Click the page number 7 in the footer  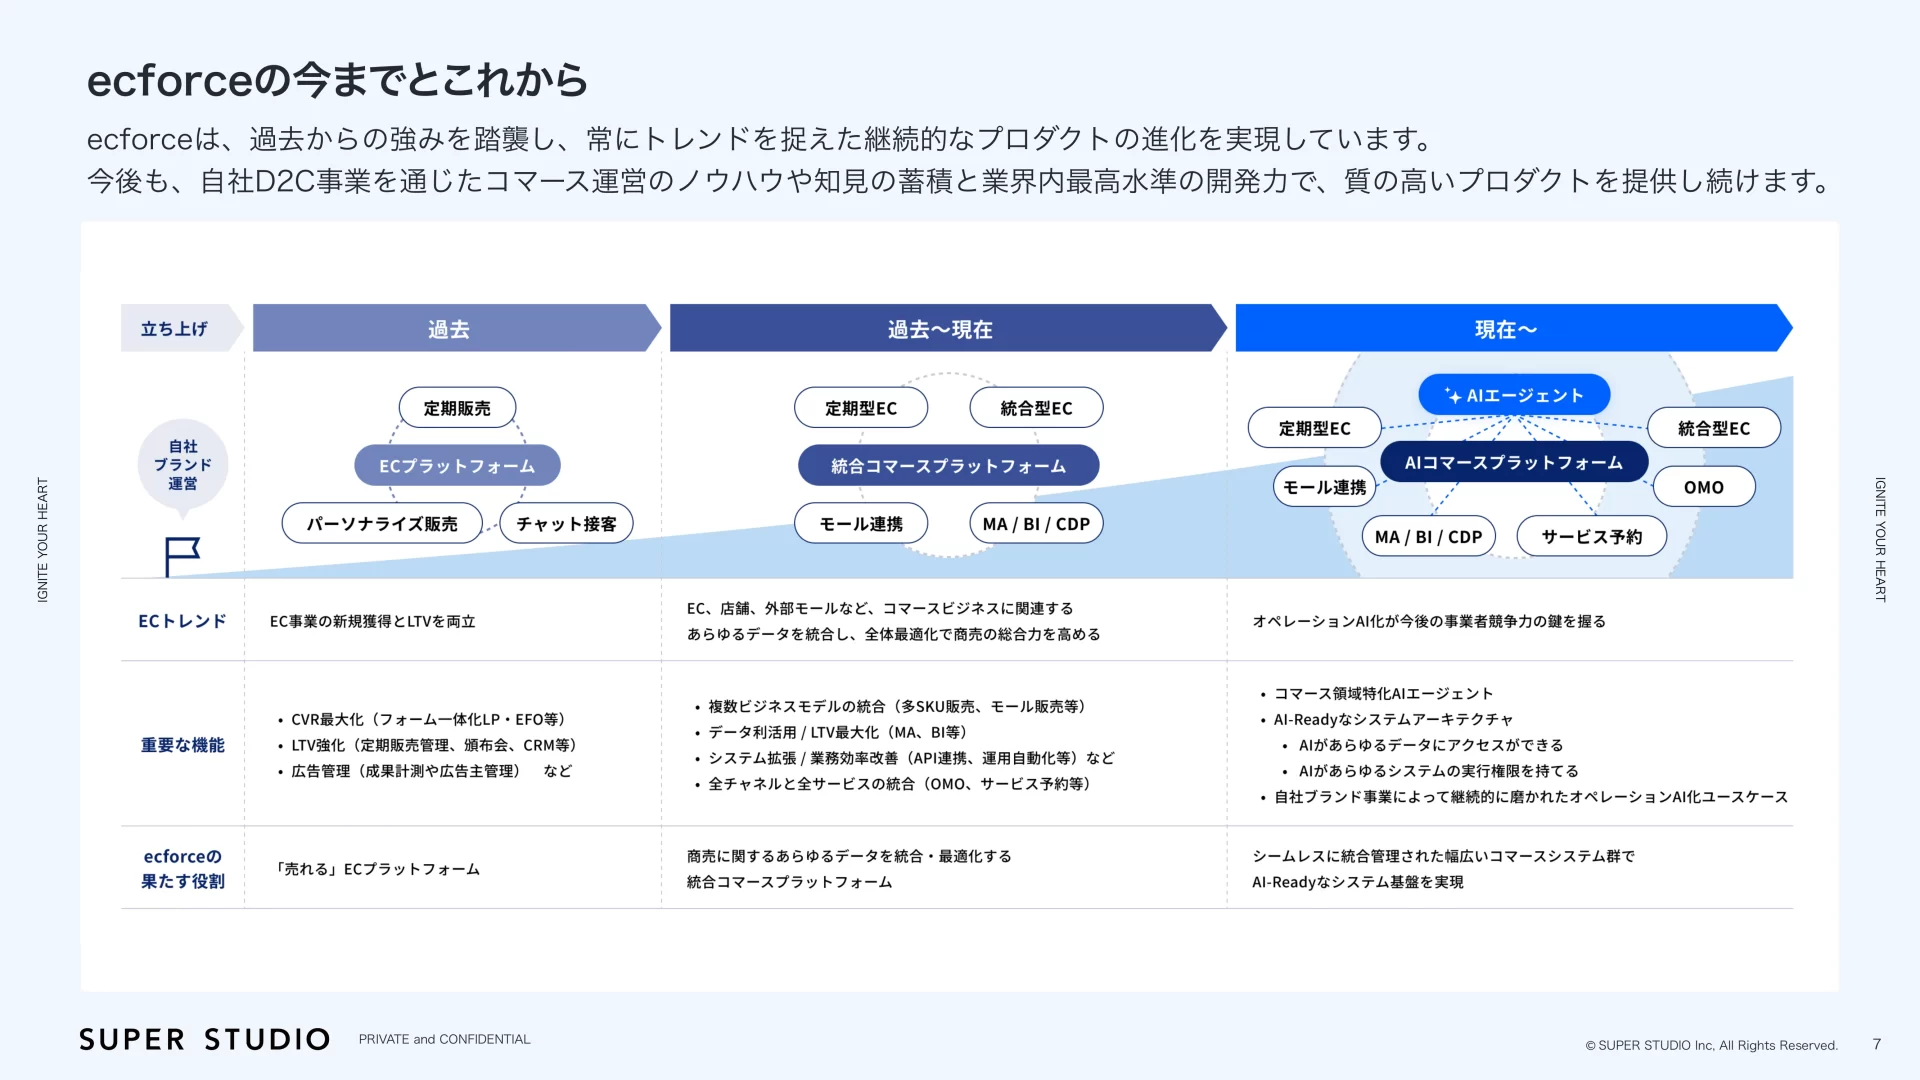point(1877,1043)
